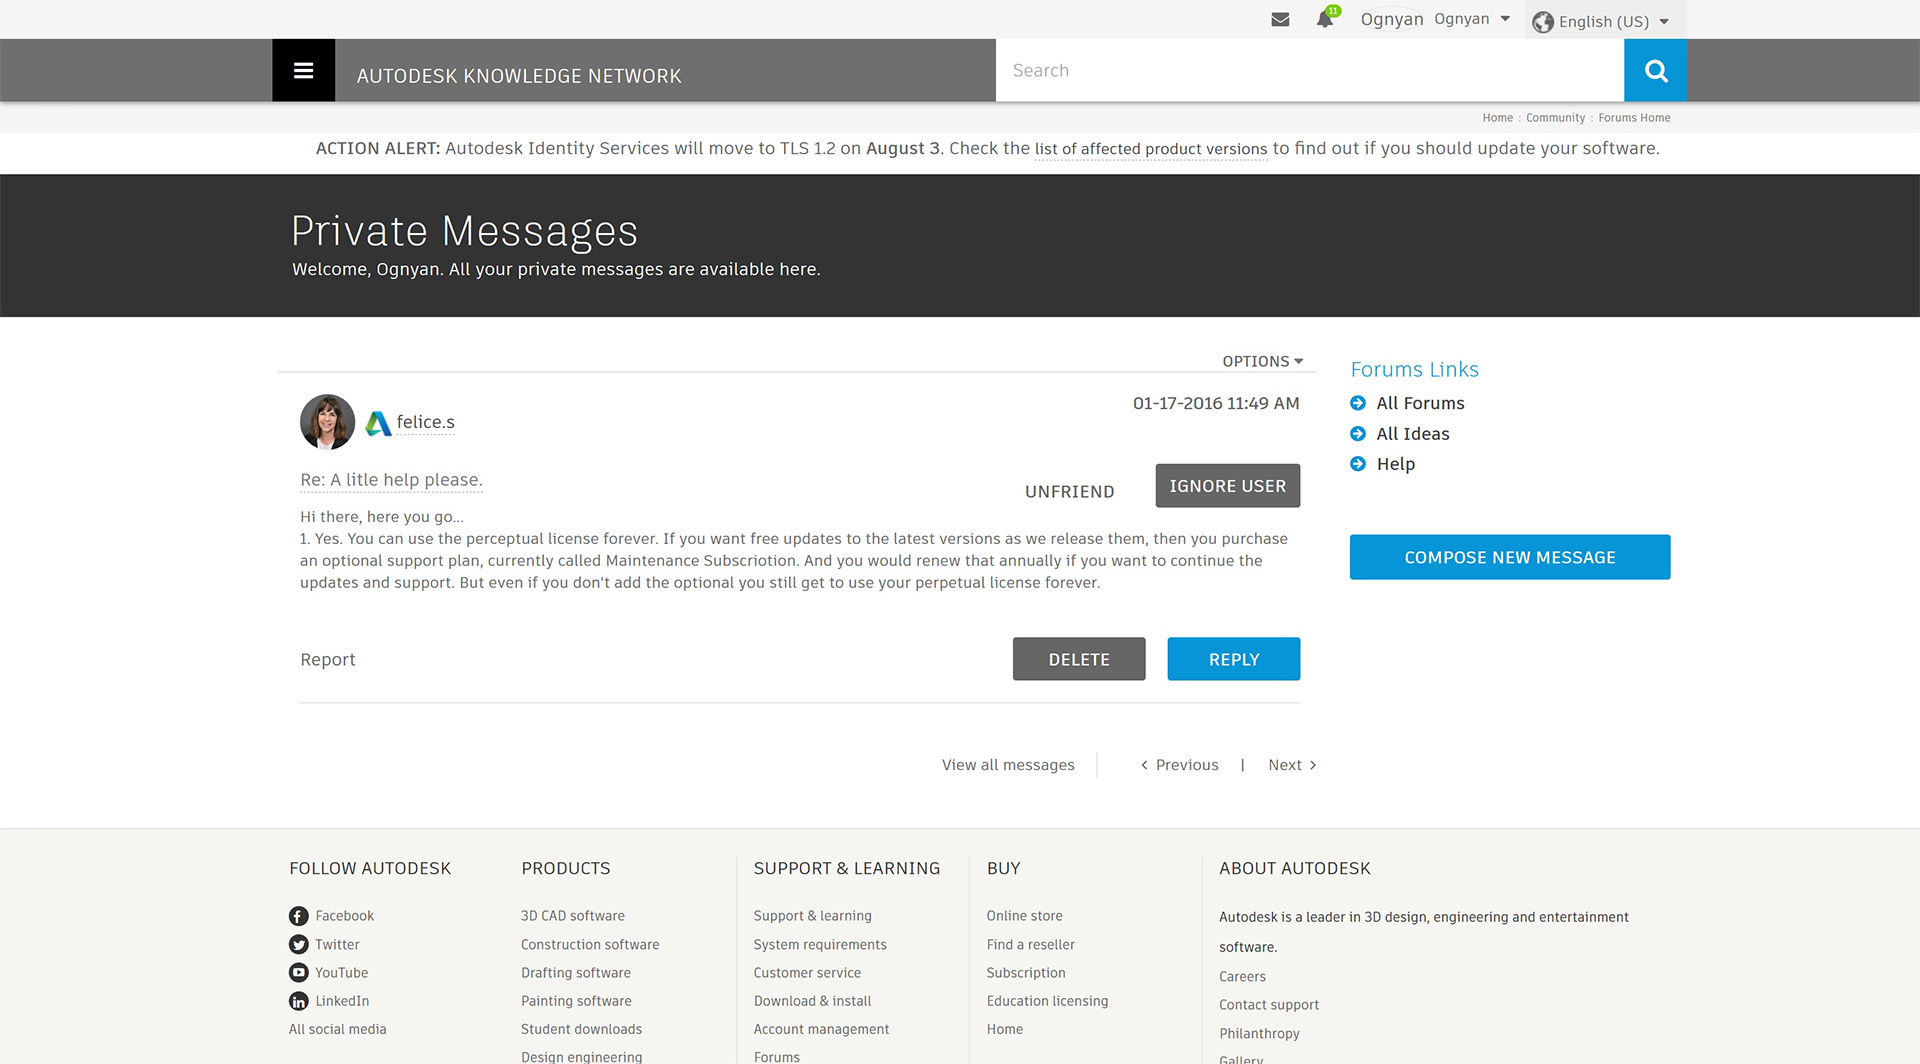Click into the Search input field
1920x1064 pixels.
pos(1310,70)
